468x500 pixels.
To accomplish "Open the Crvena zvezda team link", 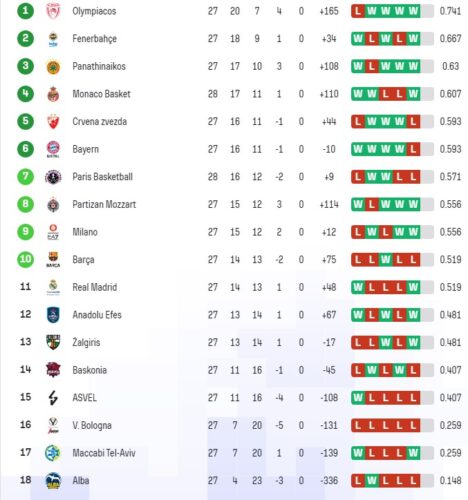I will pos(100,121).
